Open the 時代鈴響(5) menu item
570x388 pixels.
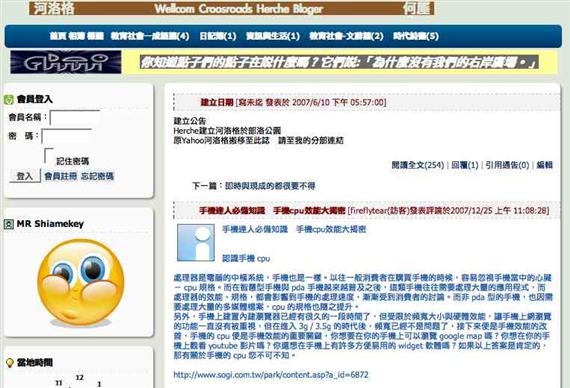click(x=416, y=36)
